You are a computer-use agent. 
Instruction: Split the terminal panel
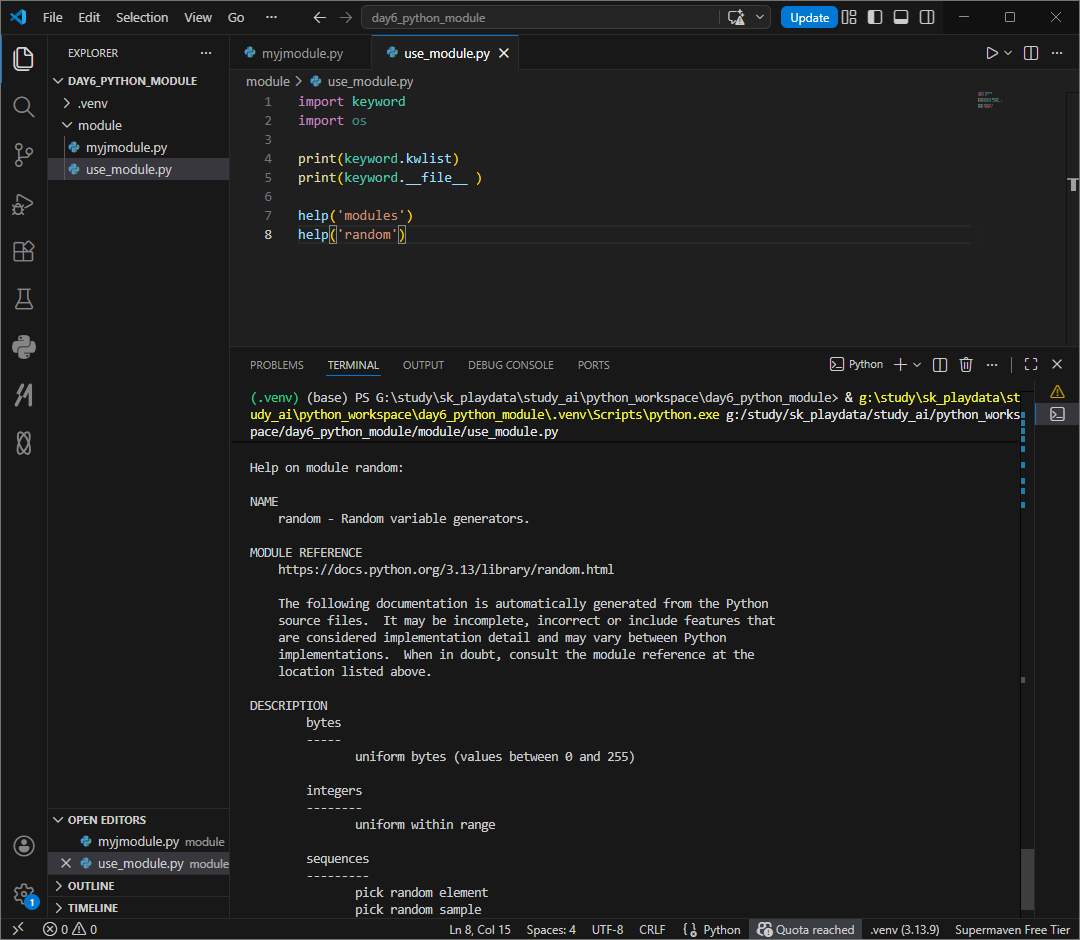[x=939, y=364]
